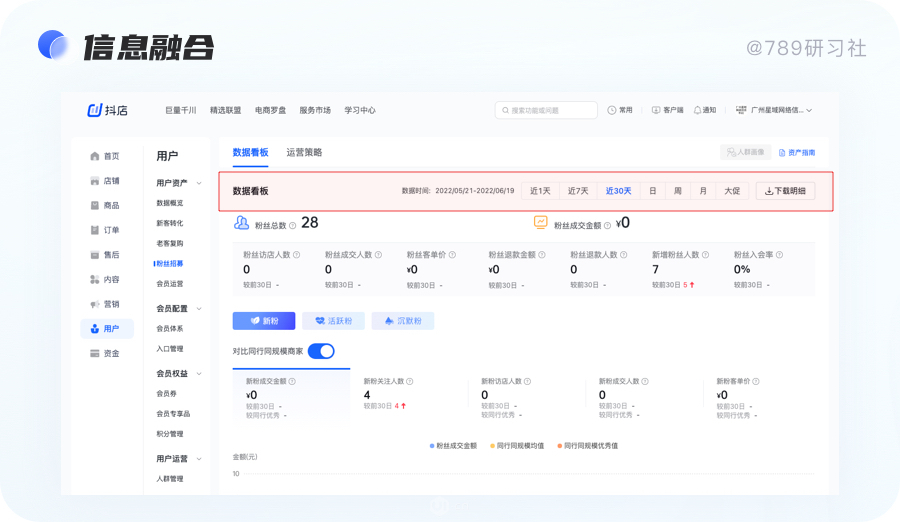The image size is (900, 522).
Task: Open 学习中心 in top navigation
Action: pyautogui.click(x=360, y=110)
